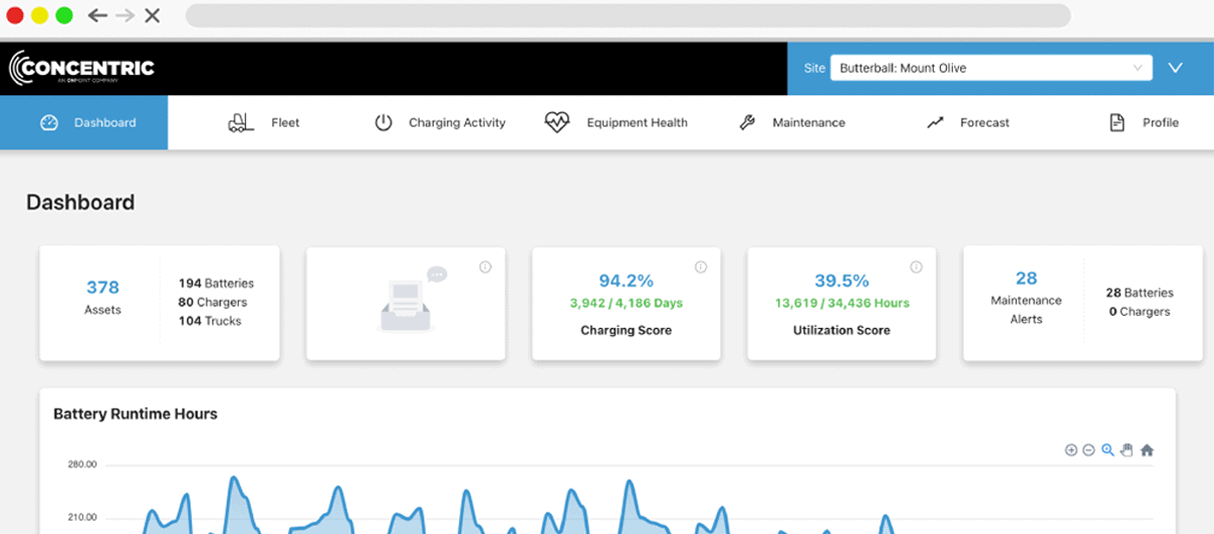Select the magnifier selection zoom tool

point(1108,450)
